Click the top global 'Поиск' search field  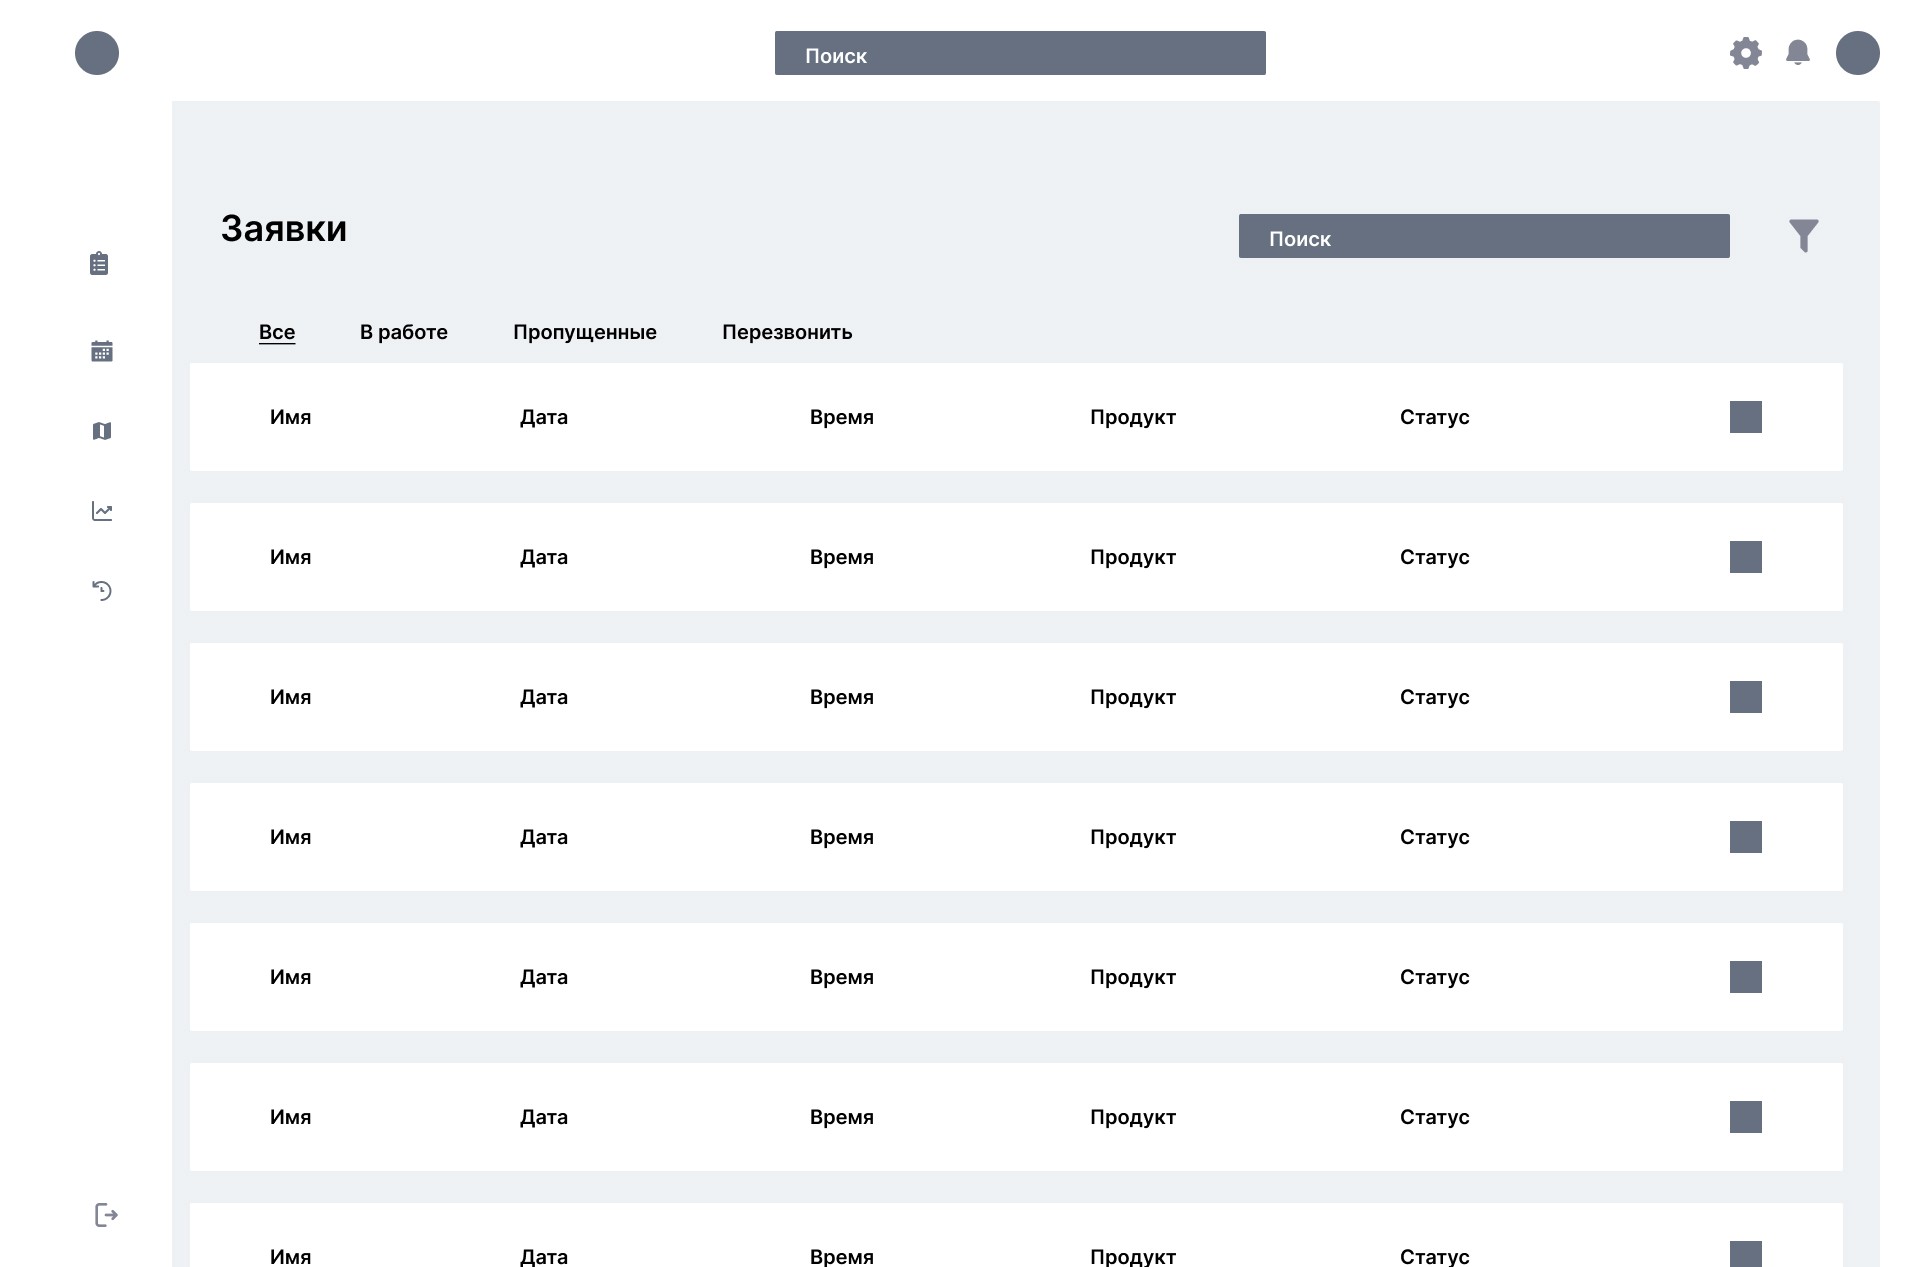[x=1020, y=53]
